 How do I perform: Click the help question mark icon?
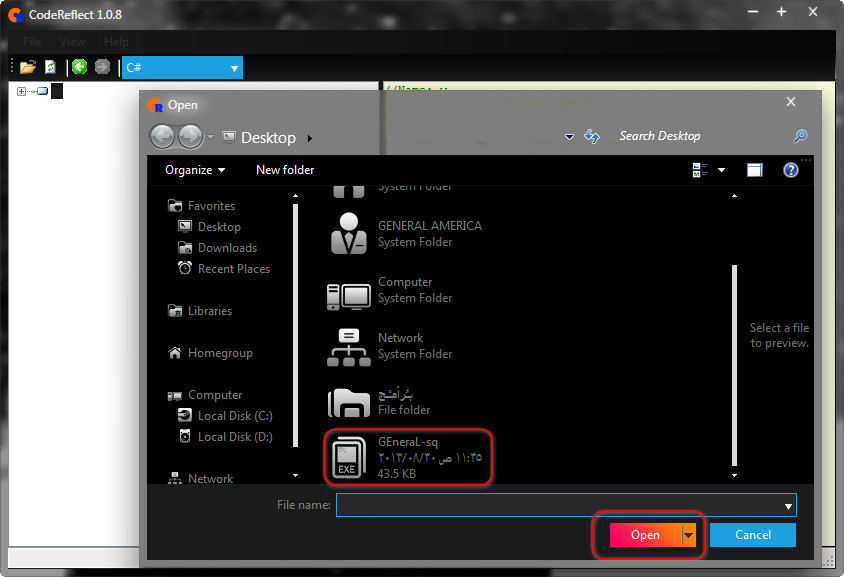(x=790, y=170)
